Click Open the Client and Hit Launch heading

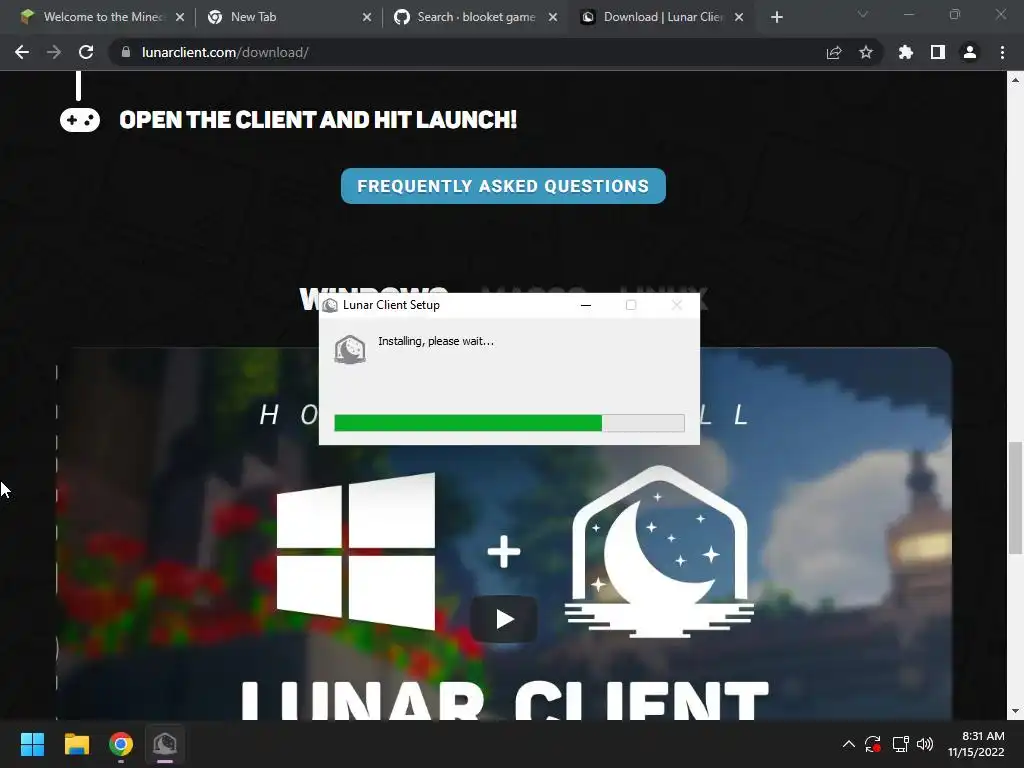tap(318, 120)
